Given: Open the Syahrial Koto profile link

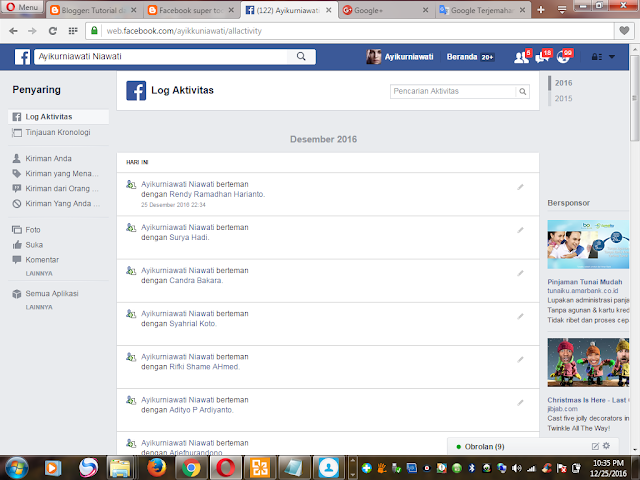Looking at the screenshot, I should (192, 324).
